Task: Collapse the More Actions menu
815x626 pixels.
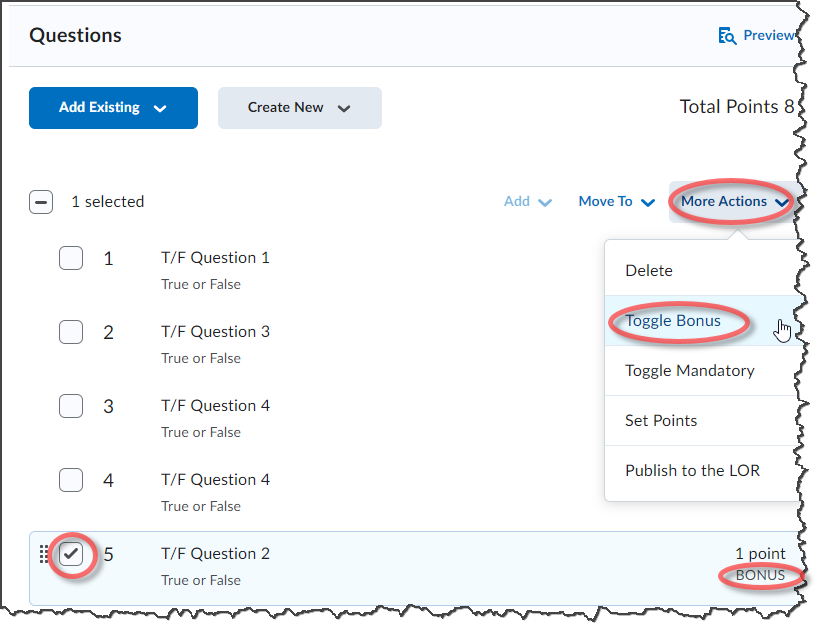Action: coord(734,202)
